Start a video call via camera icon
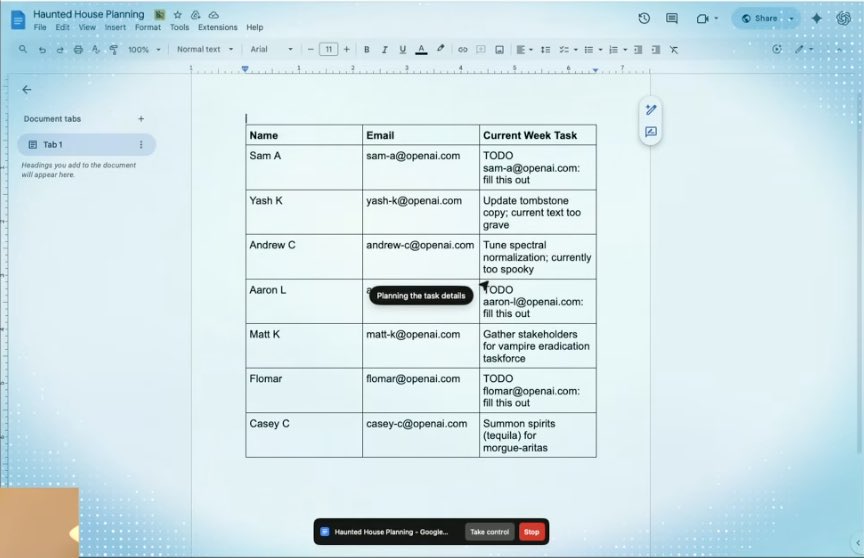Image resolution: width=864 pixels, height=558 pixels. [702, 19]
